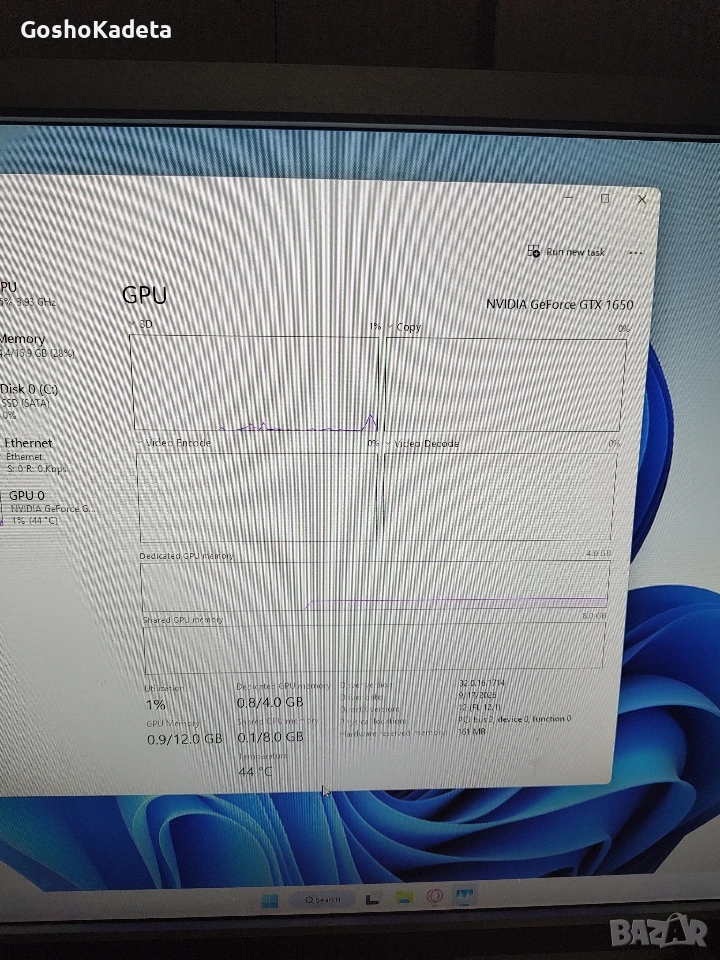
Task: Switch to Task Manager taskbar icon
Action: point(464,896)
